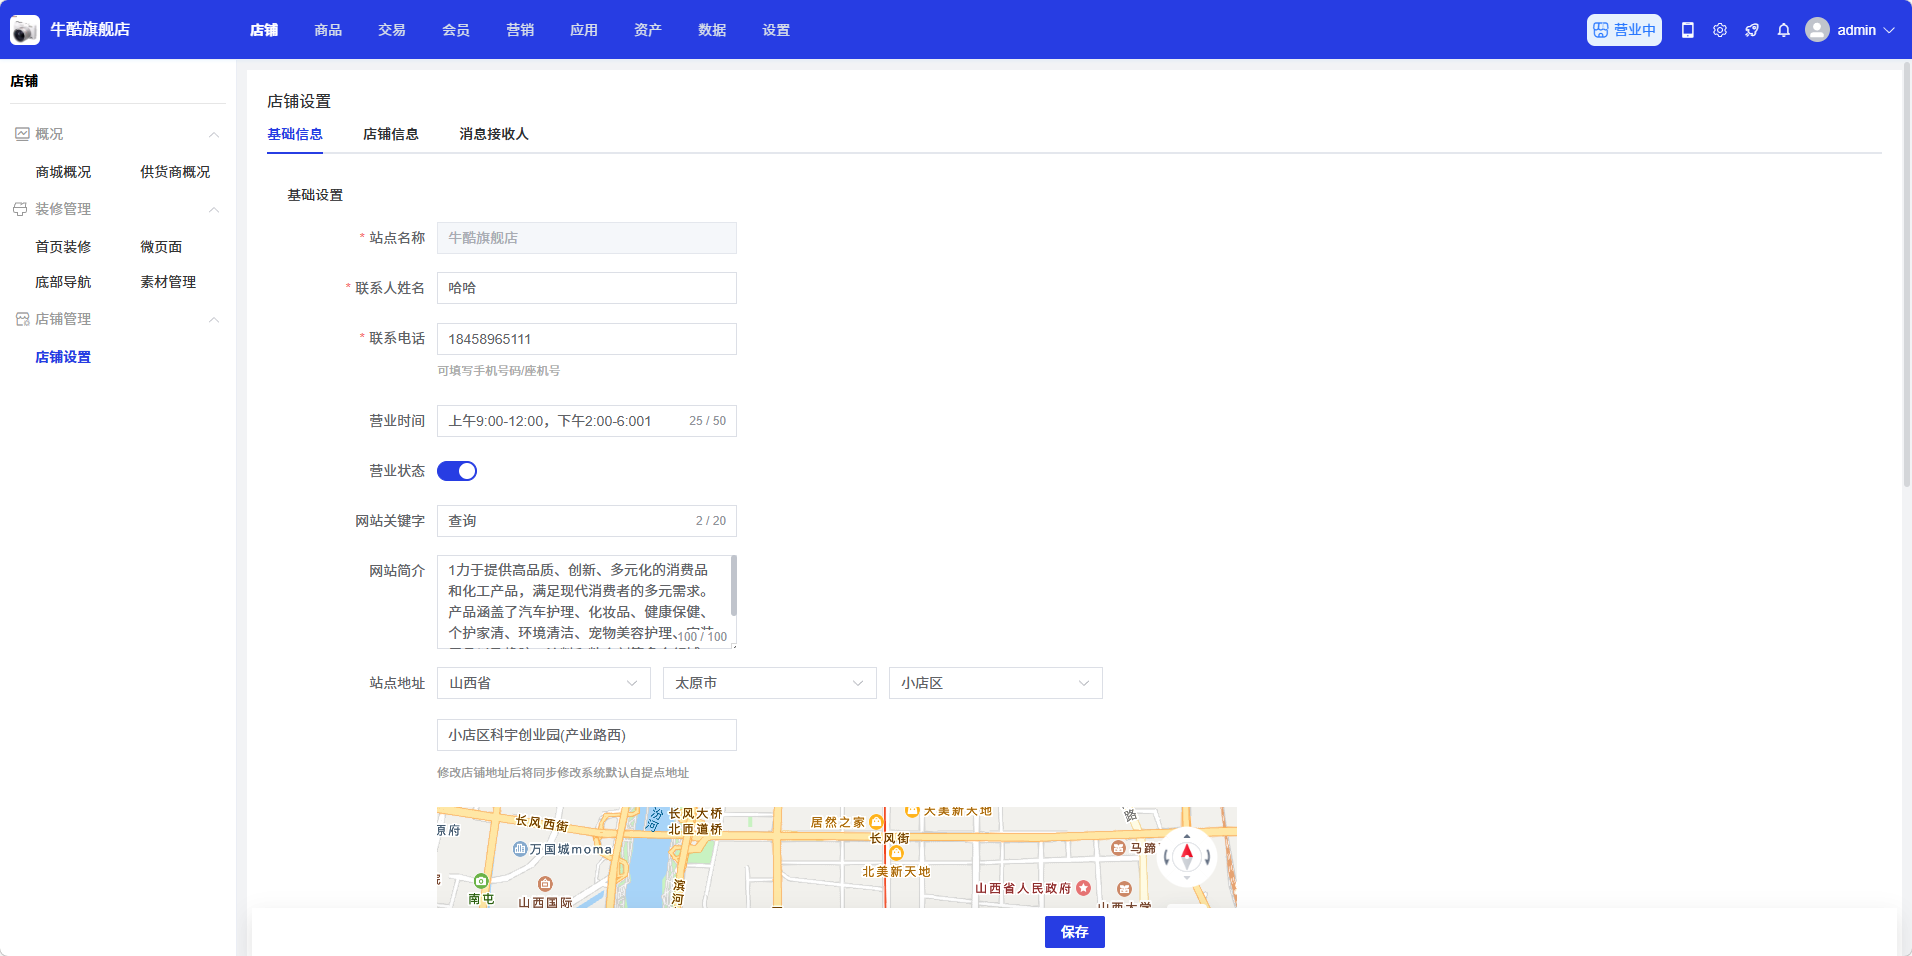Click the rocket icon in top bar
The image size is (1912, 956).
tap(1751, 30)
